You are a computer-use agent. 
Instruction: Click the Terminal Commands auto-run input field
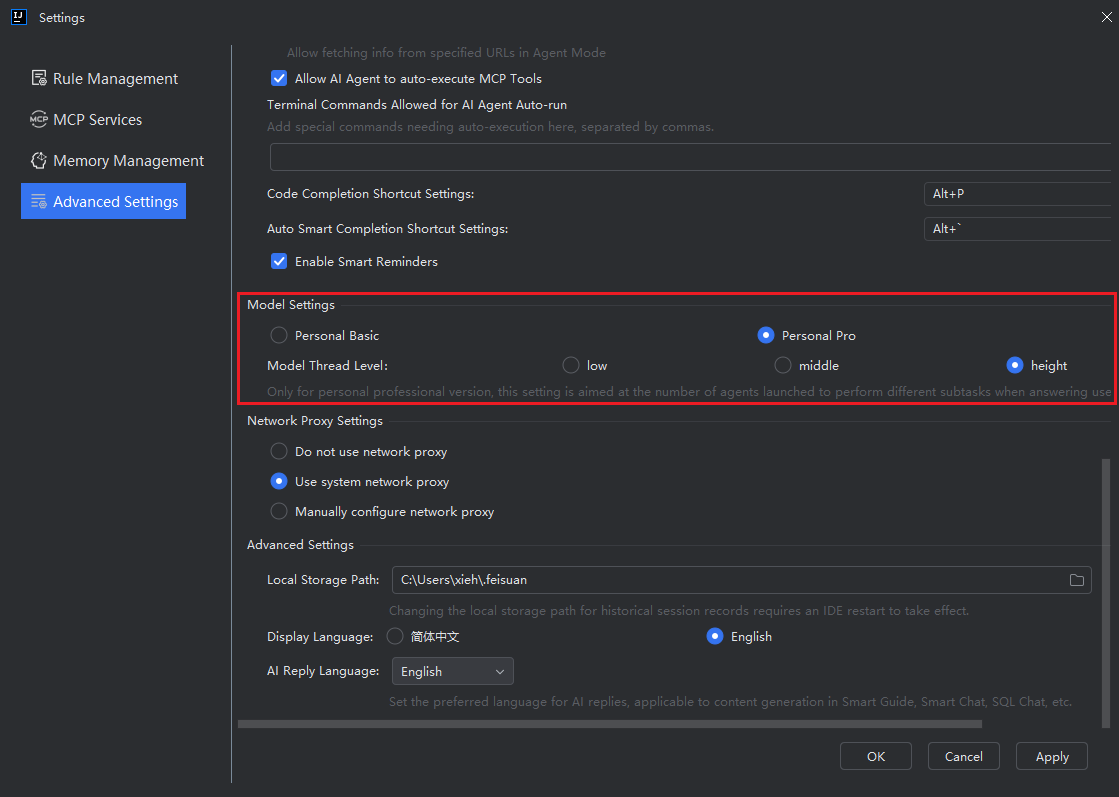tap(690, 157)
